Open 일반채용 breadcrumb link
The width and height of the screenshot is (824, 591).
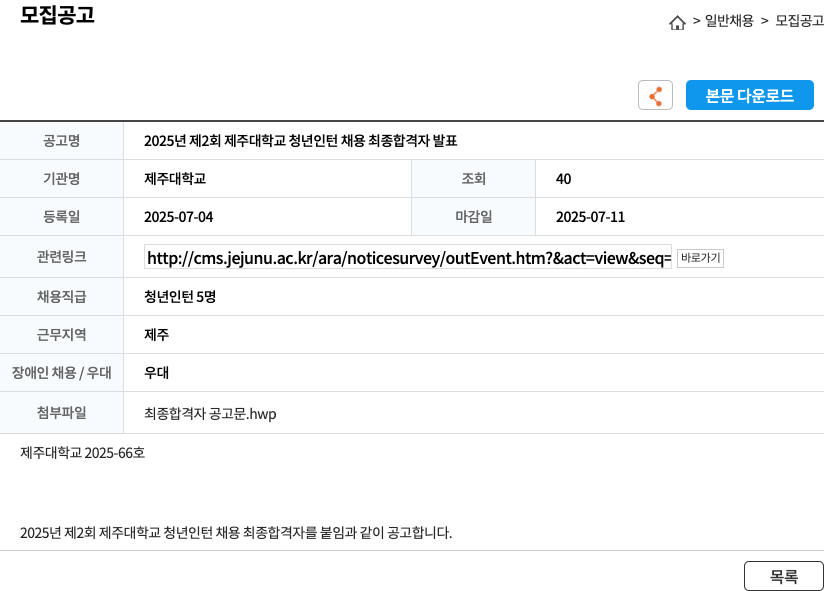[729, 20]
